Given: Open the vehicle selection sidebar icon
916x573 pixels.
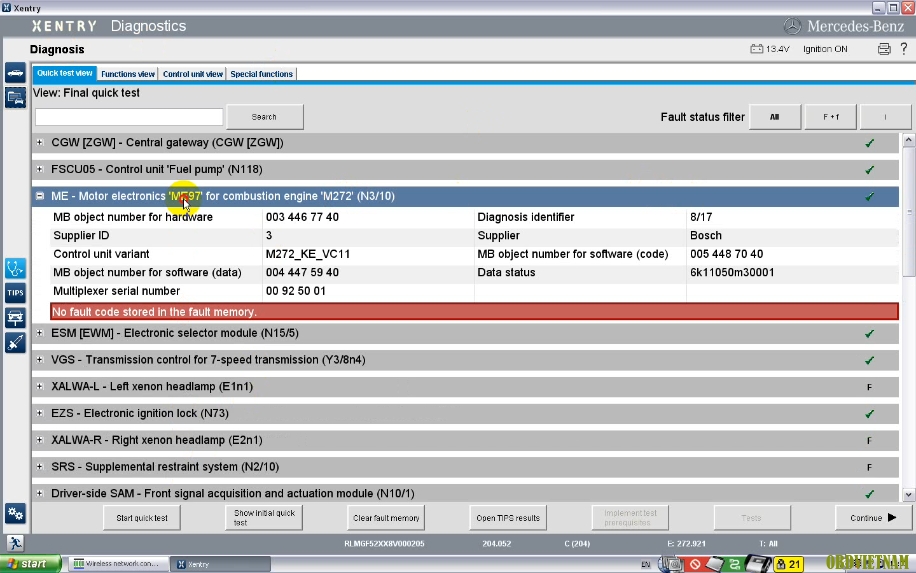Looking at the screenshot, I should click(x=15, y=73).
